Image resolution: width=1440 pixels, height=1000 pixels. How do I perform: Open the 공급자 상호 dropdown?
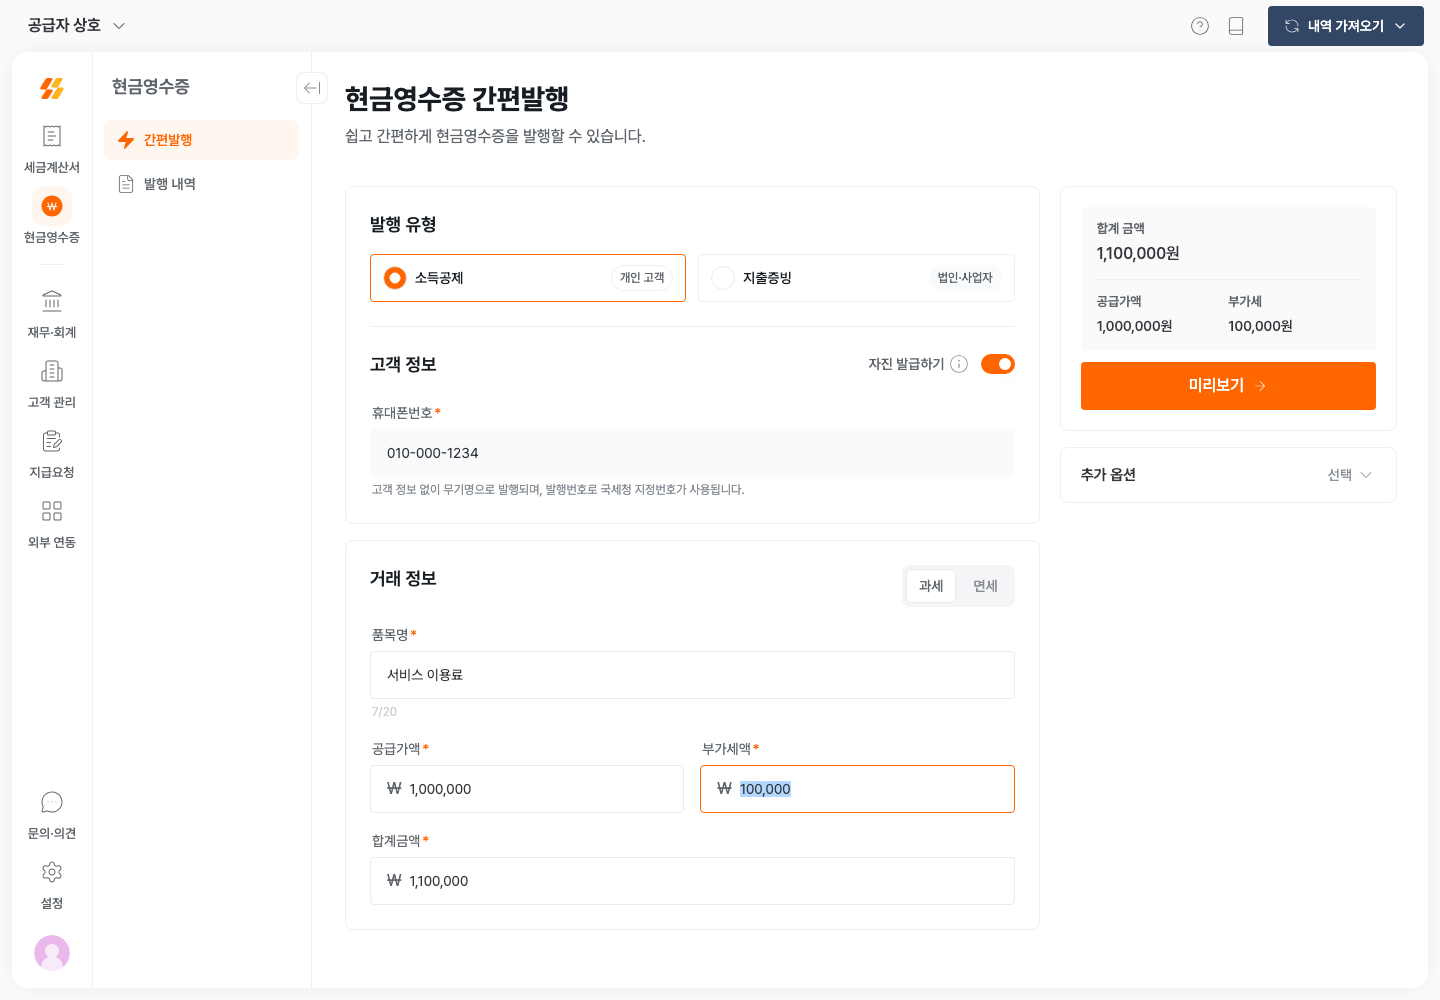[x=76, y=25]
